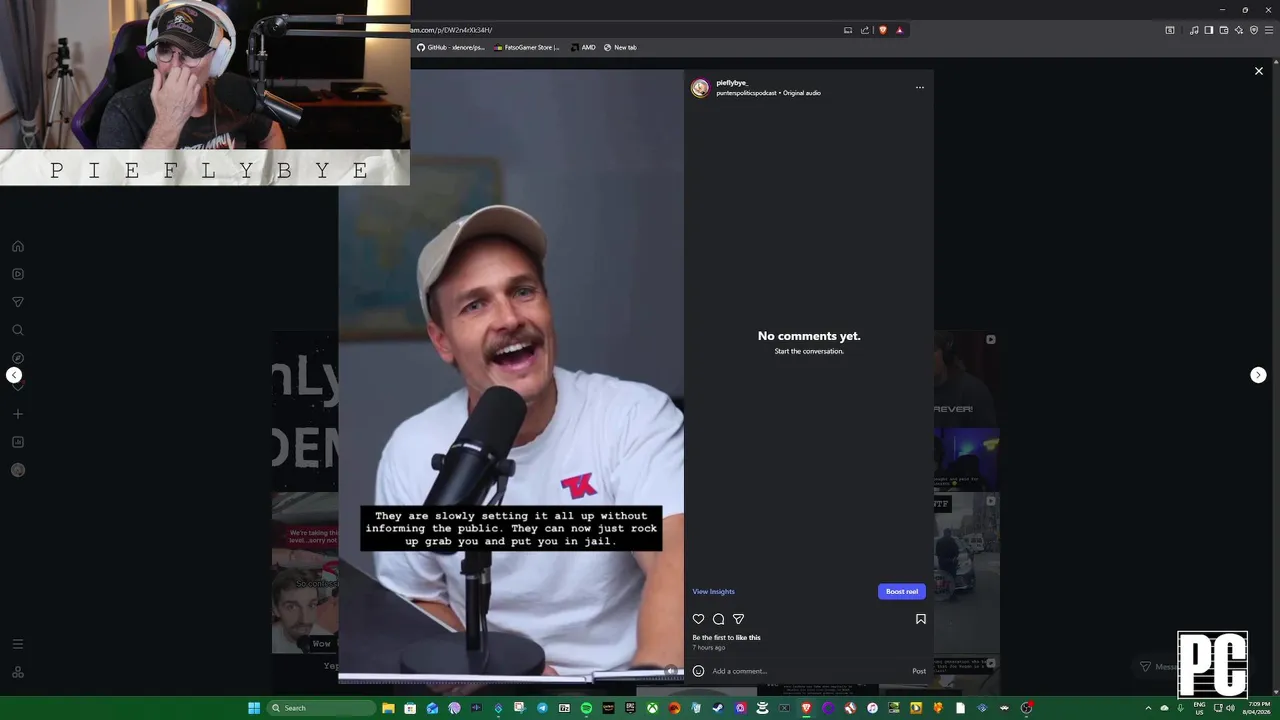This screenshot has width=1280, height=720.
Task: Open the hamburger More menu in sidebar
Action: (x=17, y=644)
